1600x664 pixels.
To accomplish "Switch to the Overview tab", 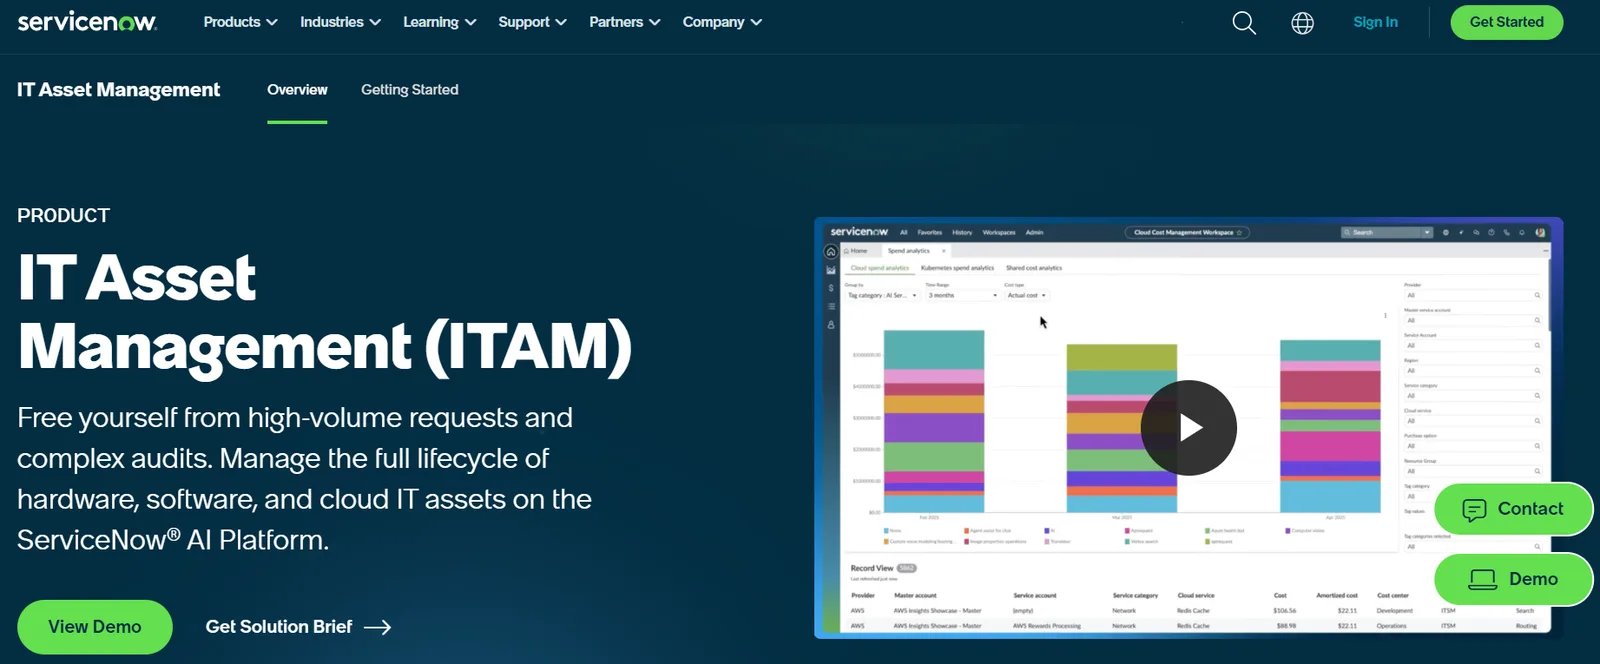I will (x=297, y=90).
